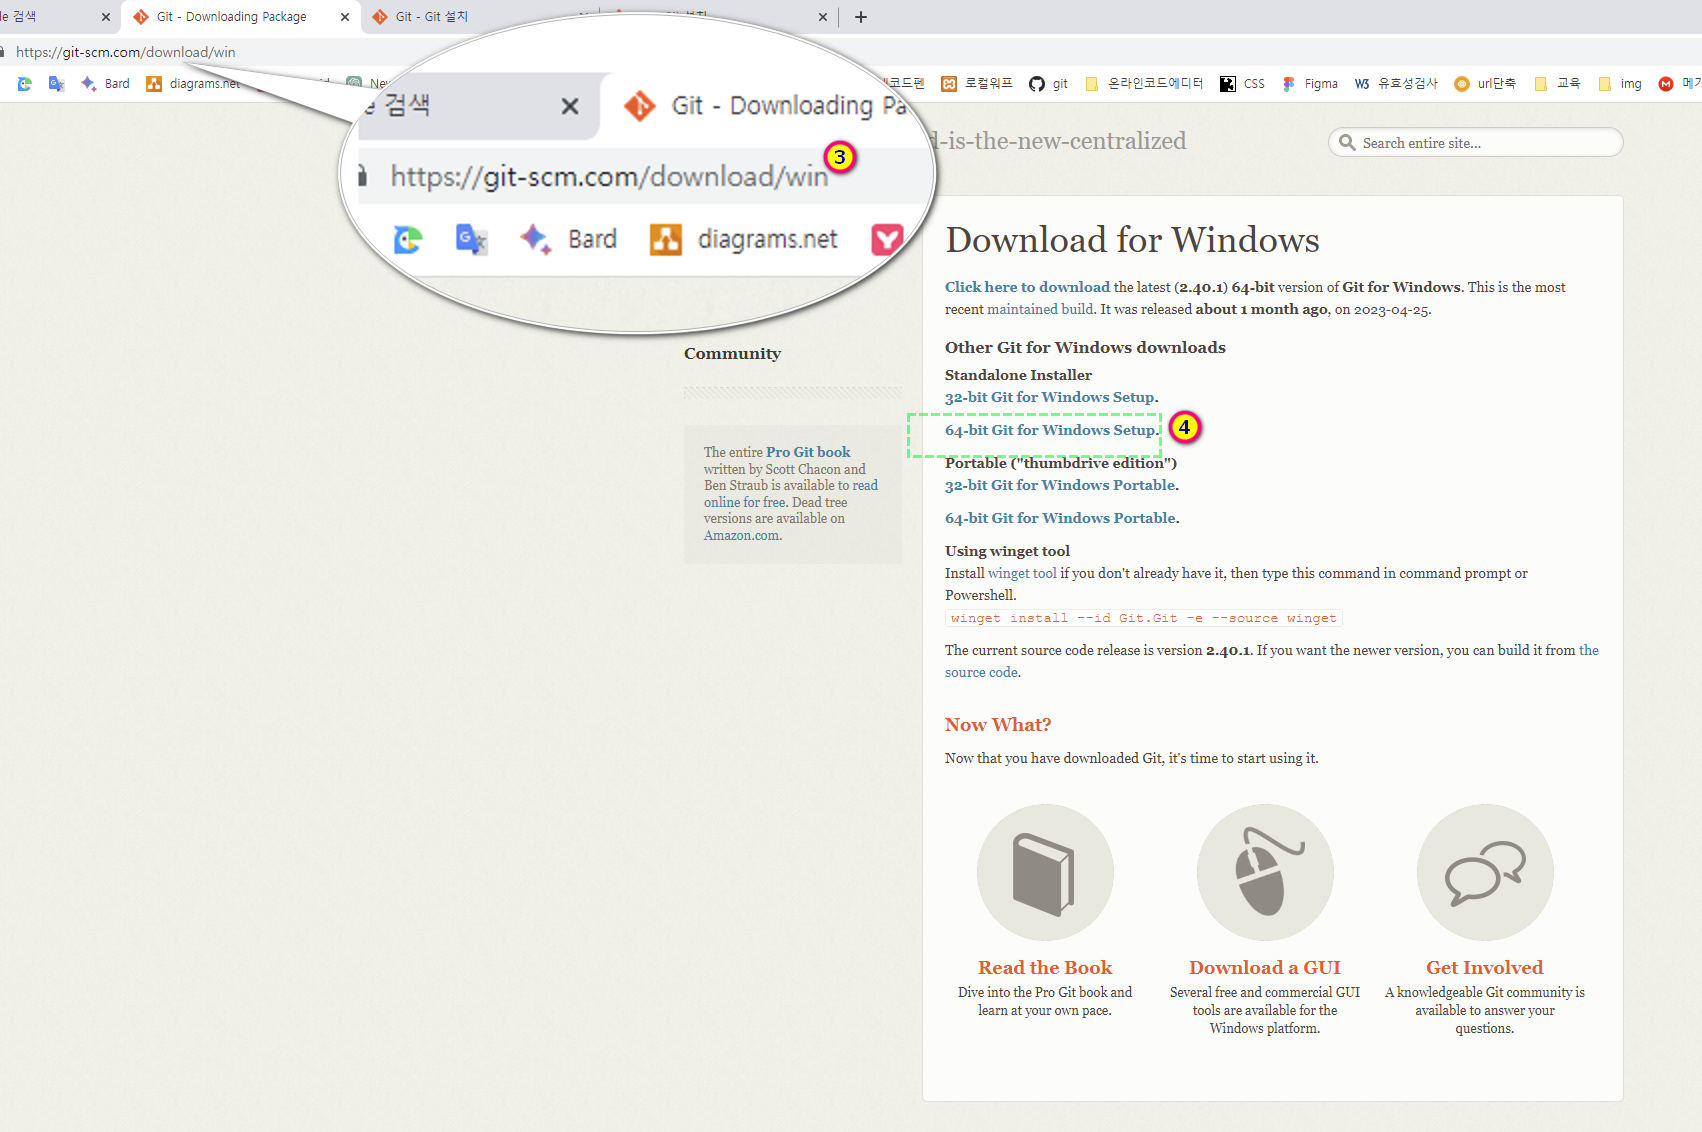Open the Figma bookmark
The height and width of the screenshot is (1132, 1702).
tap(1310, 84)
